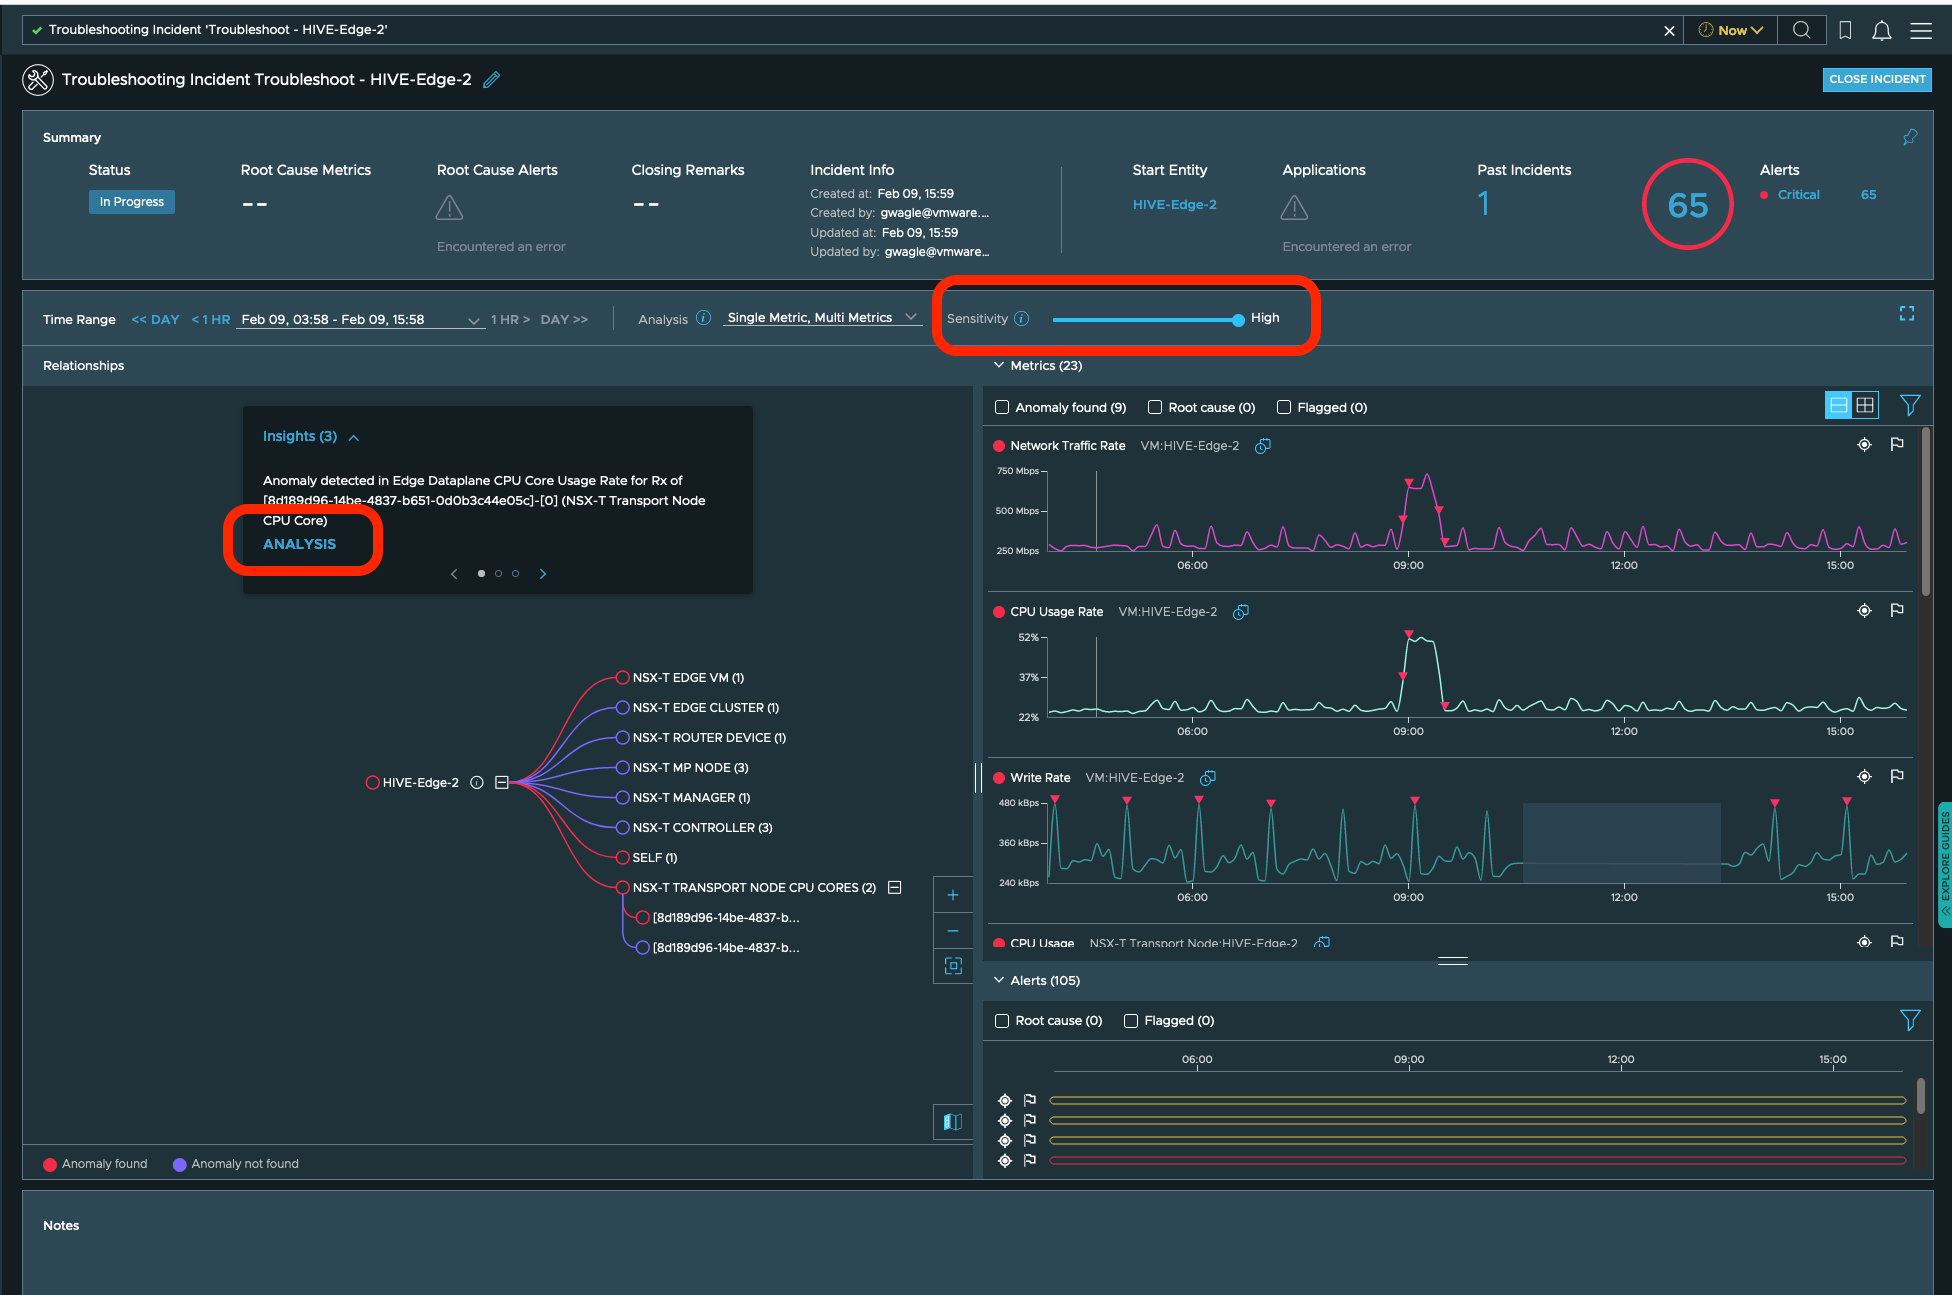
Task: Select the grid view icon for metrics
Action: [x=1865, y=405]
